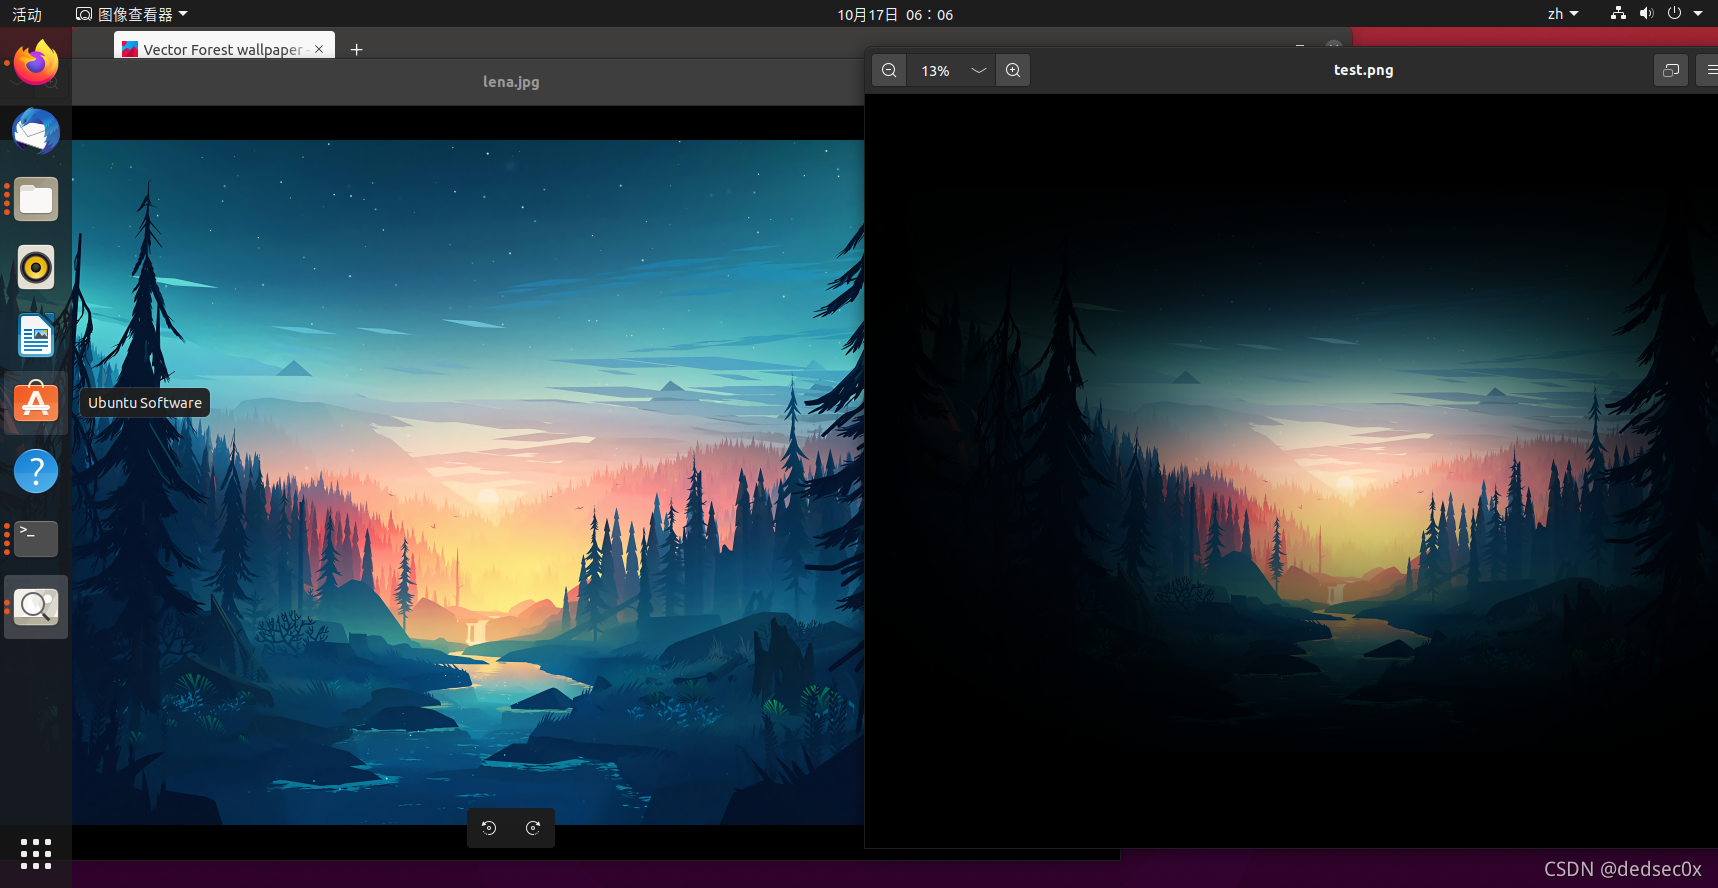The height and width of the screenshot is (888, 1718).
Task: Open Firefox from the dock
Action: [x=36, y=63]
